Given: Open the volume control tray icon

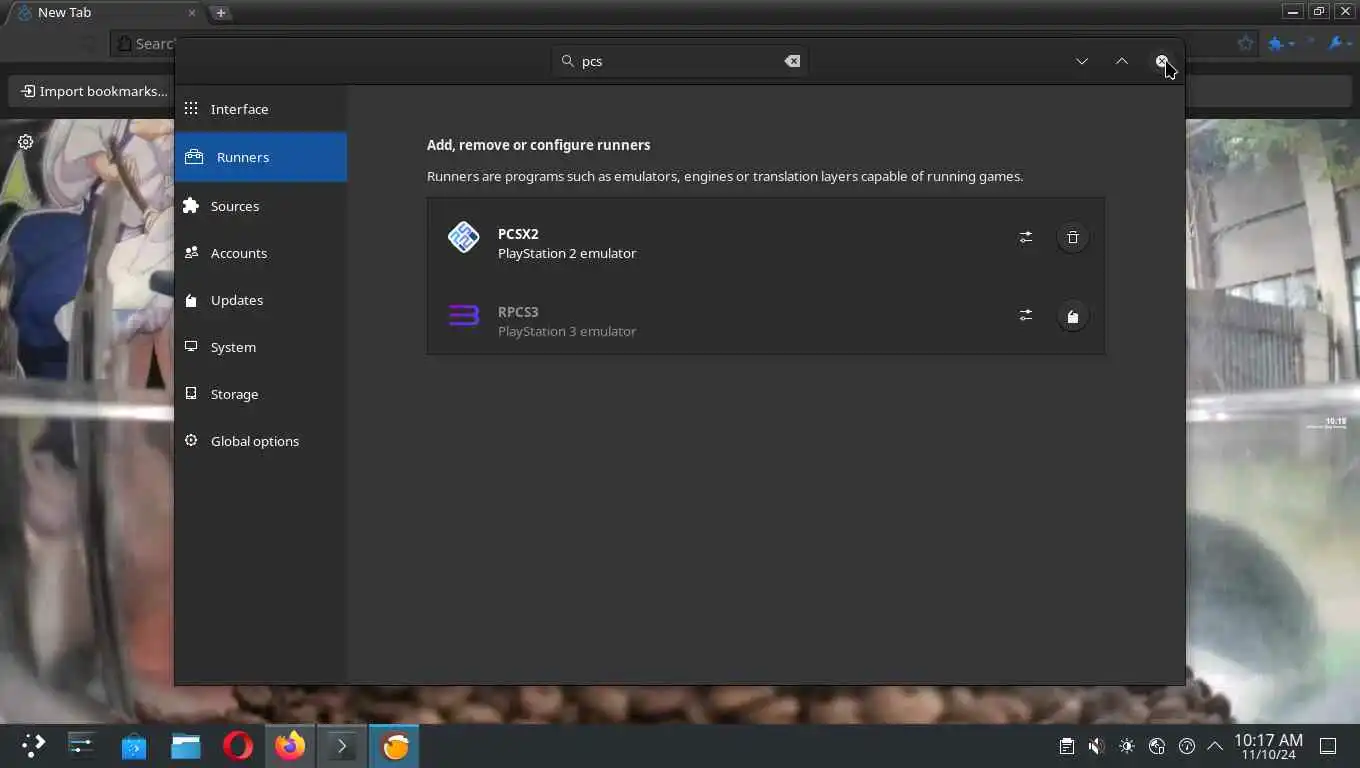Looking at the screenshot, I should coord(1097,746).
